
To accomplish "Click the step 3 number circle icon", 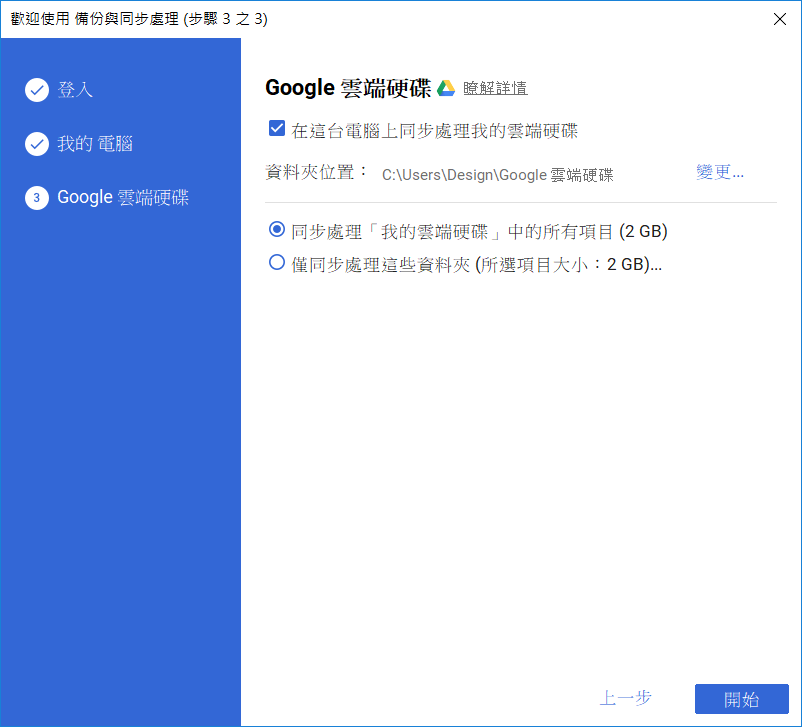I will click(37, 197).
